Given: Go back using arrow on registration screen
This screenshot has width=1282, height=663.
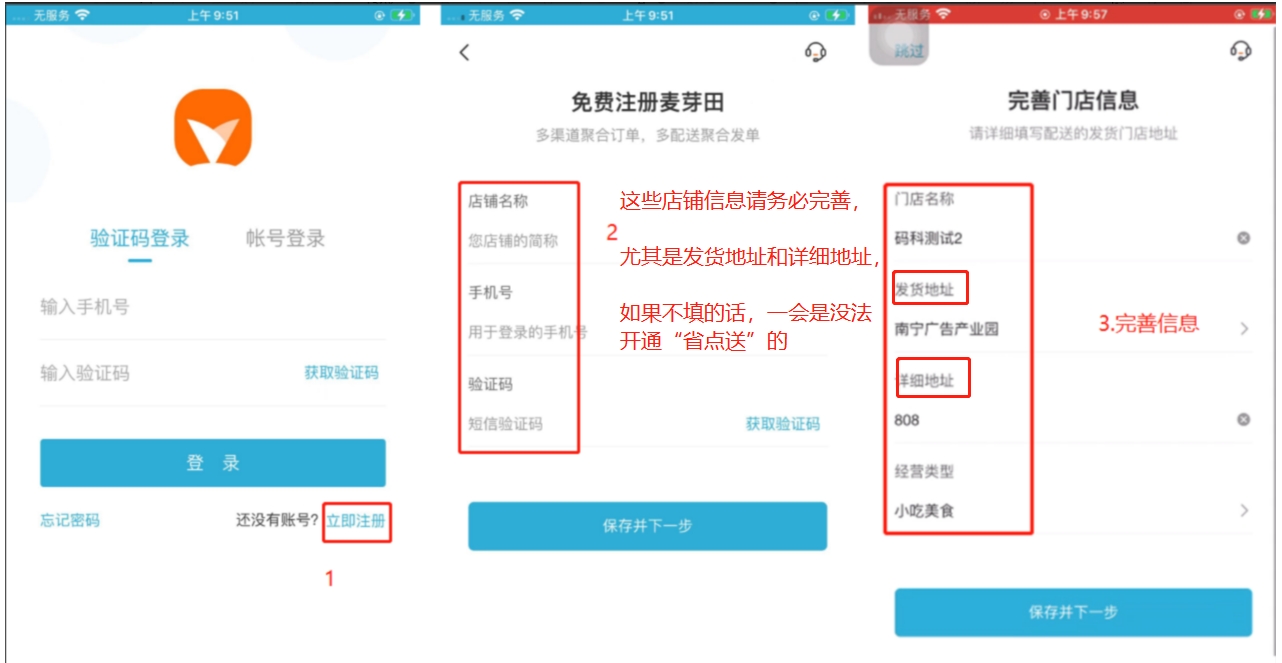Looking at the screenshot, I should click(464, 53).
